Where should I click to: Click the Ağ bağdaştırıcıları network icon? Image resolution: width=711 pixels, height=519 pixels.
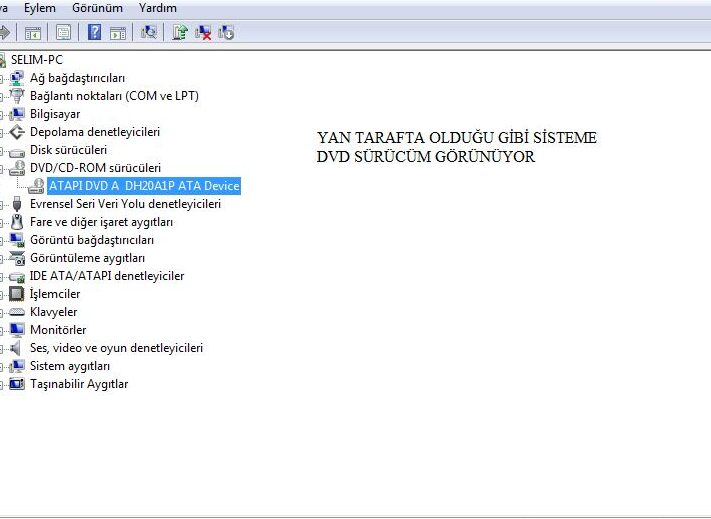tap(17, 78)
